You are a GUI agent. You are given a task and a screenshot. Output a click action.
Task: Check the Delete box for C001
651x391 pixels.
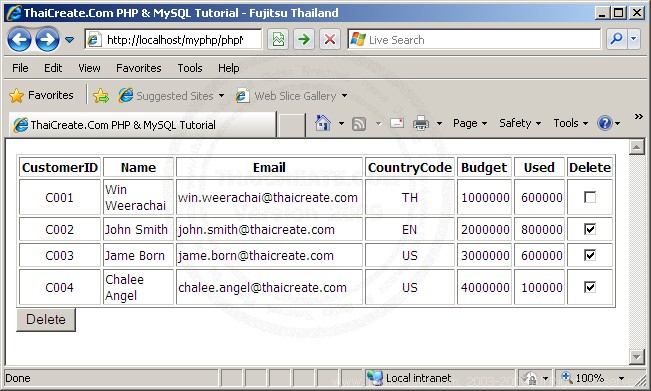pos(590,197)
